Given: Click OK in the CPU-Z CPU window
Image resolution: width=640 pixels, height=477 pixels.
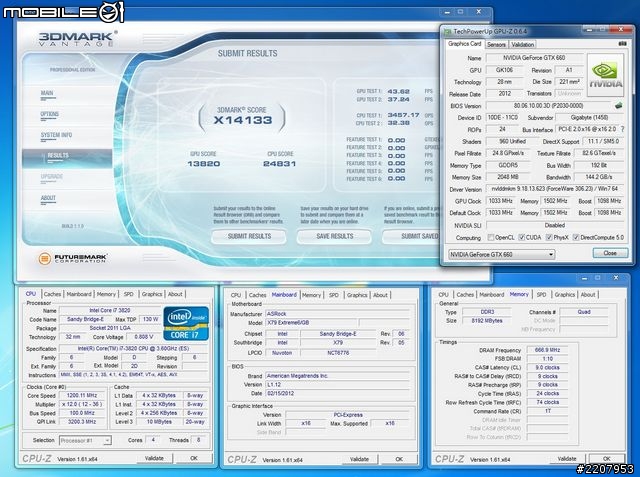Looking at the screenshot, I should click(x=194, y=458).
